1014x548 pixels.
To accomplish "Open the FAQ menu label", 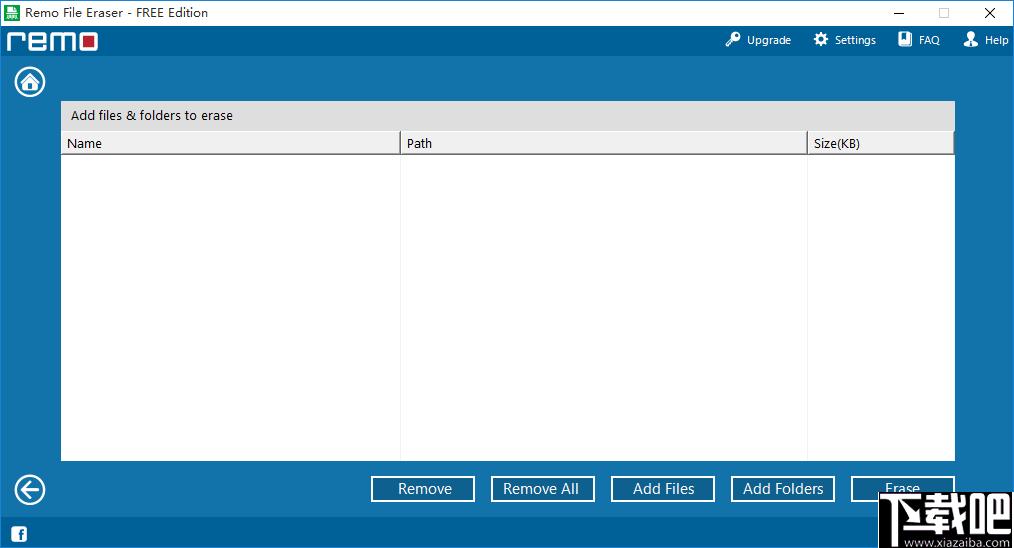I will pos(929,40).
